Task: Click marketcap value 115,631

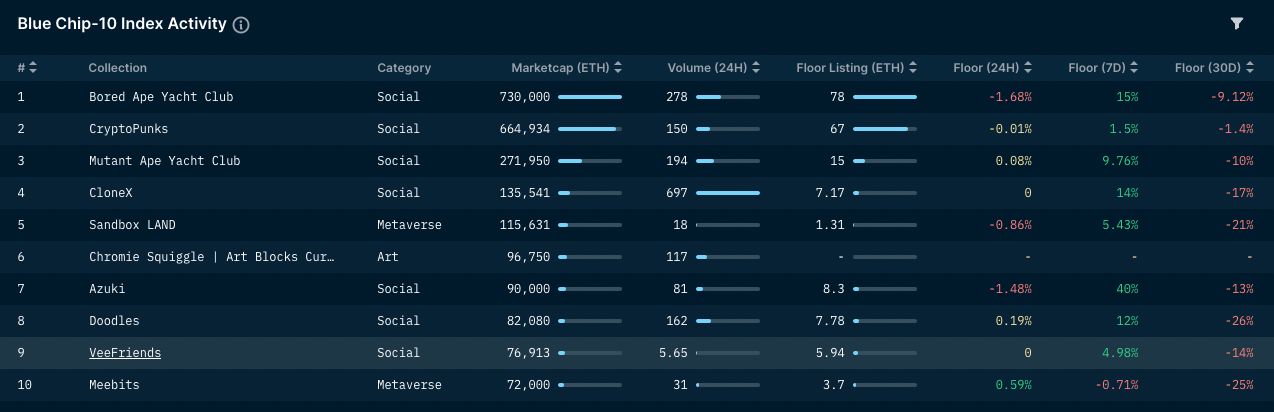Action: pos(525,225)
